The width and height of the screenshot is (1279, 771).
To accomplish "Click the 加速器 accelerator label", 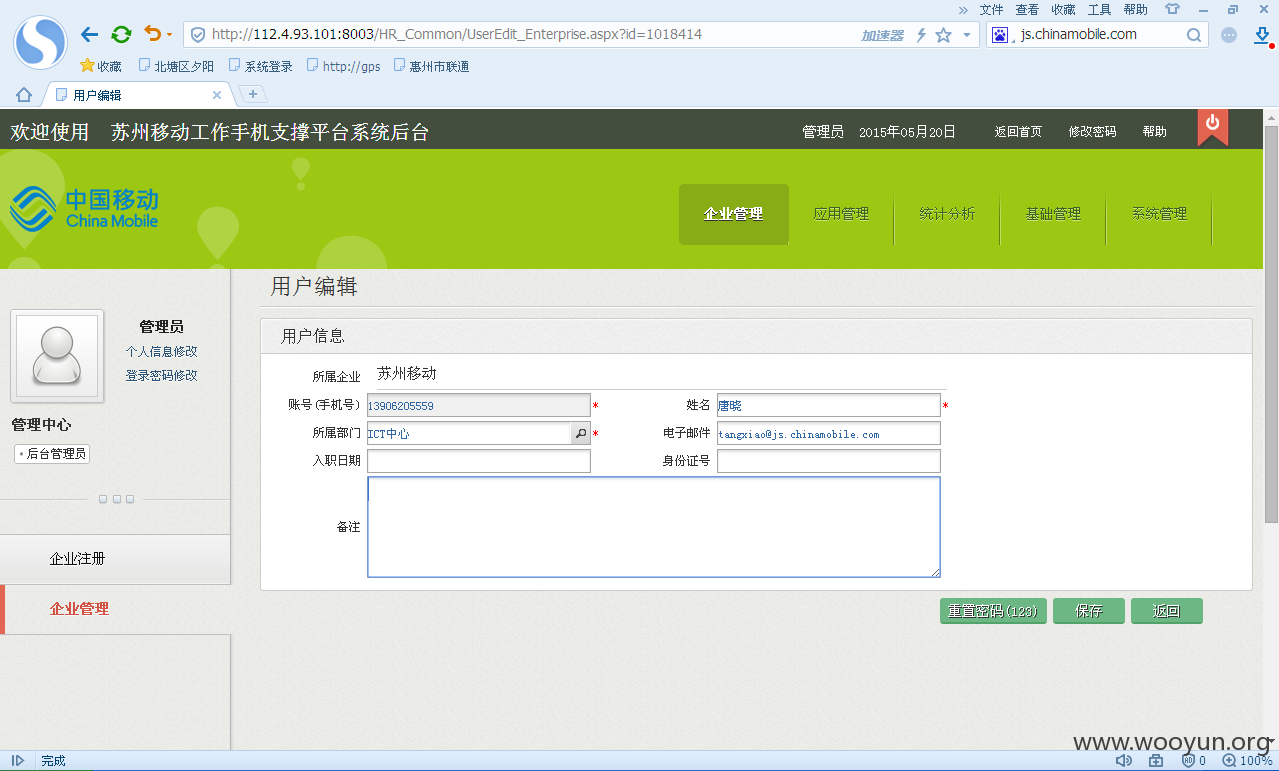I will (882, 35).
